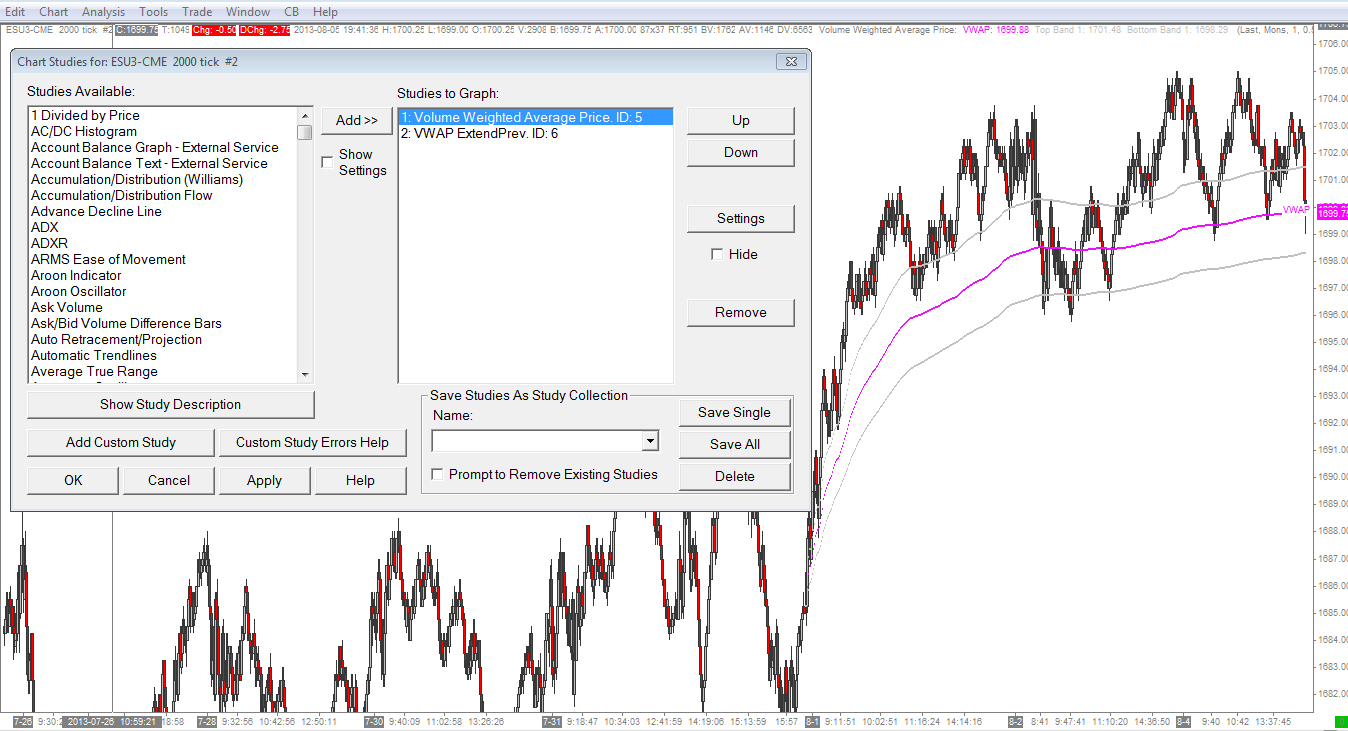Click the 8-1 date marker
This screenshot has height=731, width=1348.
click(x=812, y=721)
